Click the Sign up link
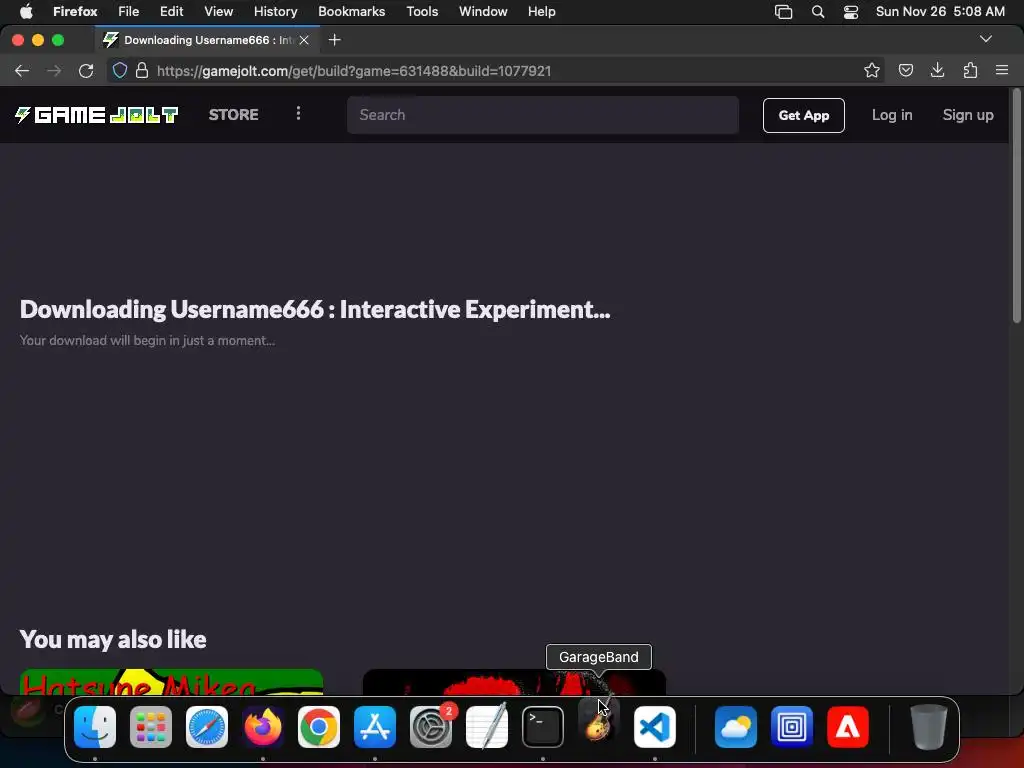The width and height of the screenshot is (1024, 768). coord(967,115)
